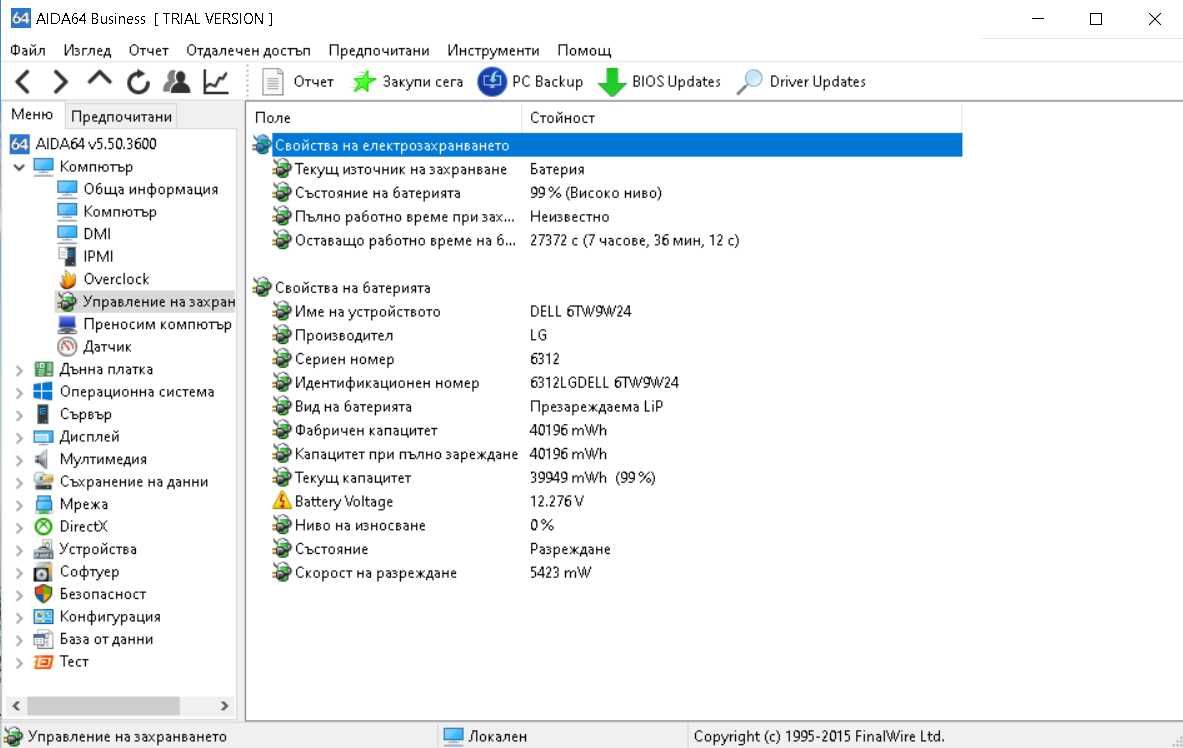Select the Ниво на износване row
The height and width of the screenshot is (748, 1183).
[x=606, y=525]
